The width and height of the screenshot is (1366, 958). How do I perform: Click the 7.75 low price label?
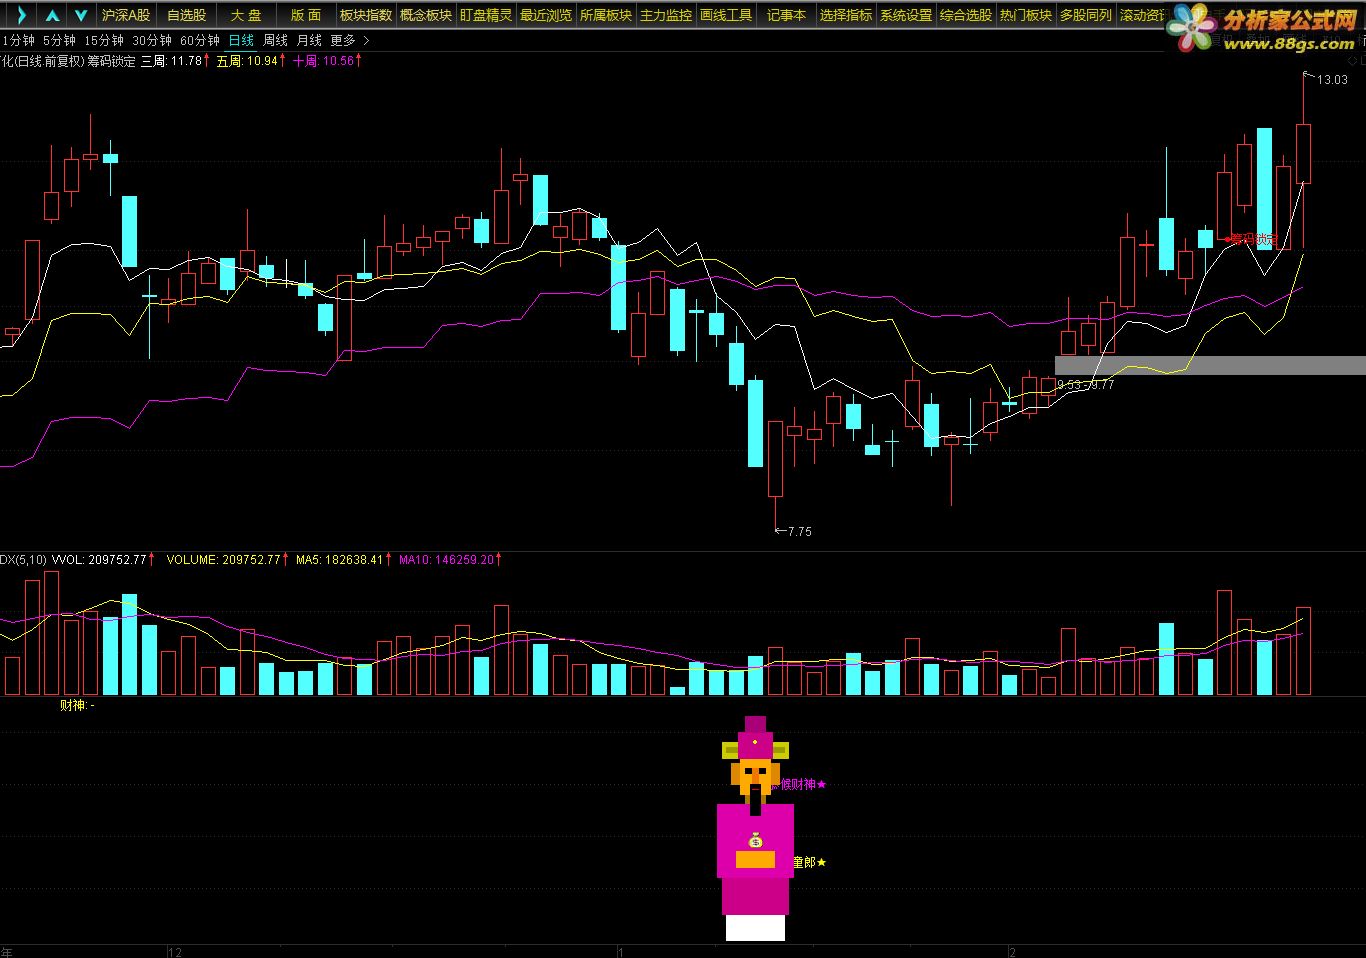pos(799,532)
